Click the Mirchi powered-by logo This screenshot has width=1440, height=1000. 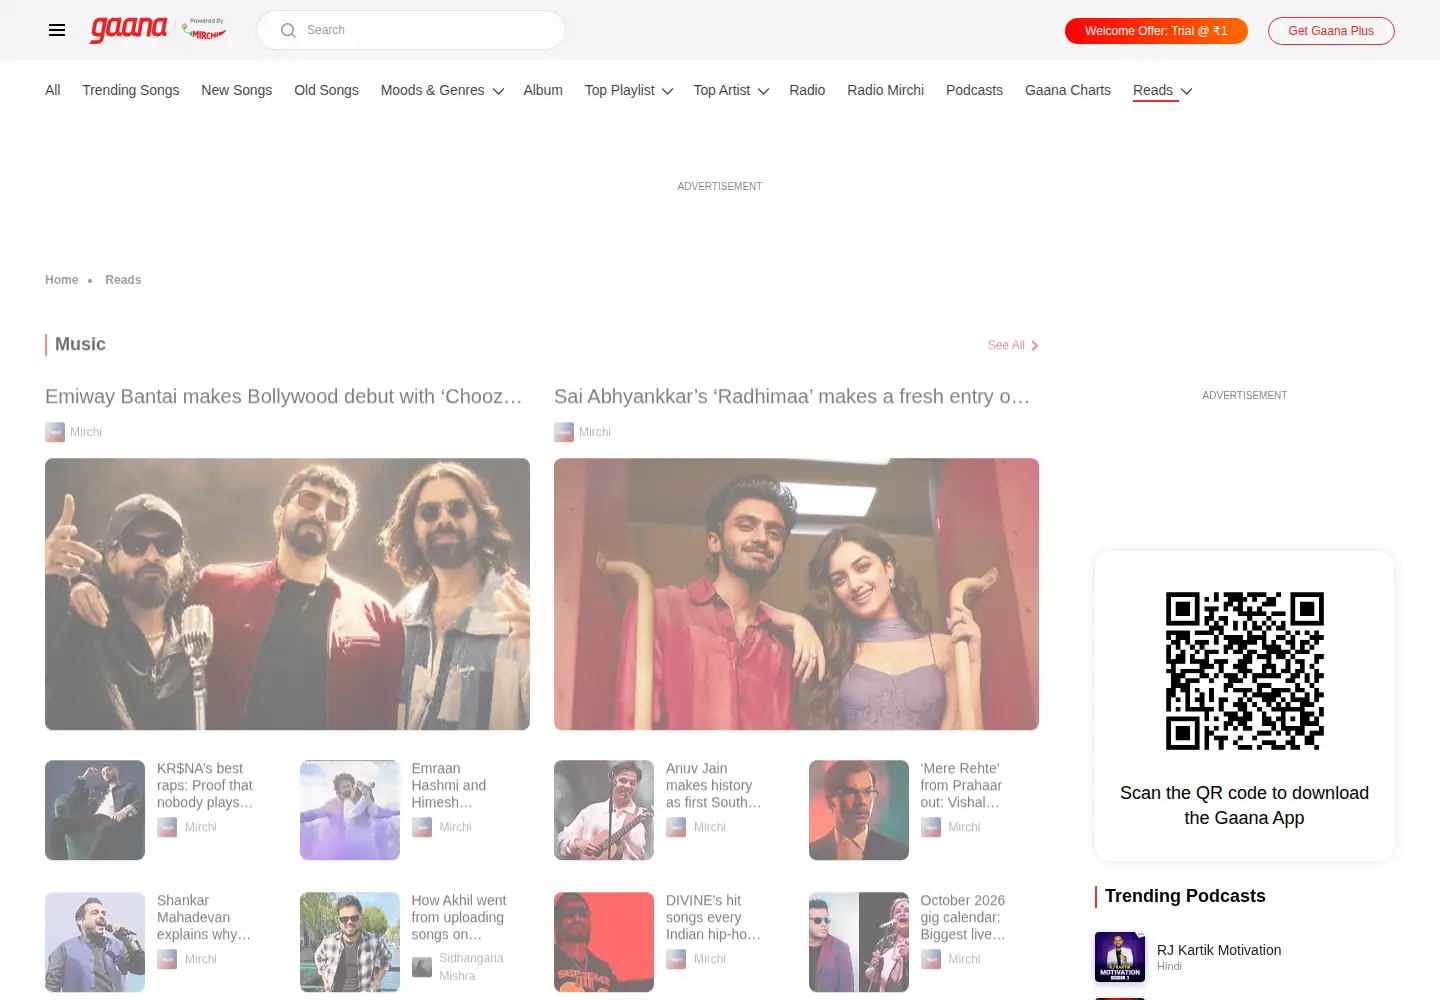204,29
